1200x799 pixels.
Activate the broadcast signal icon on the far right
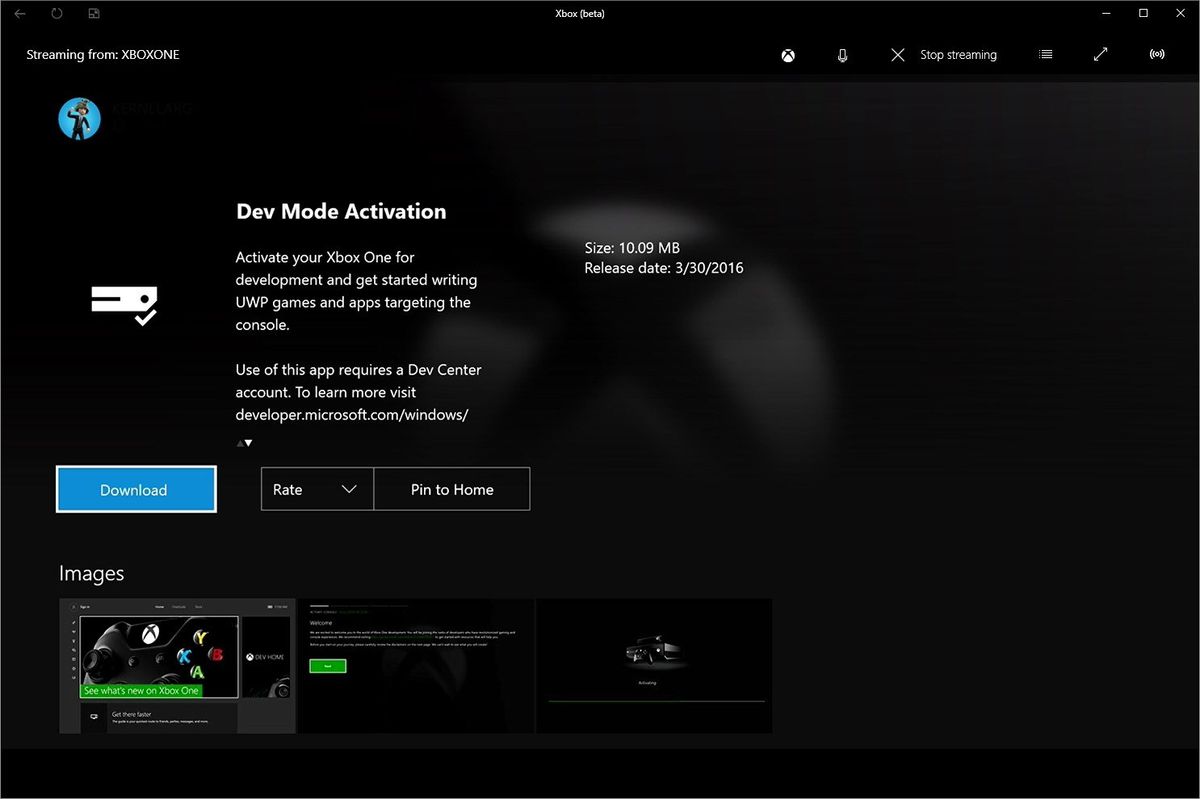(1157, 55)
